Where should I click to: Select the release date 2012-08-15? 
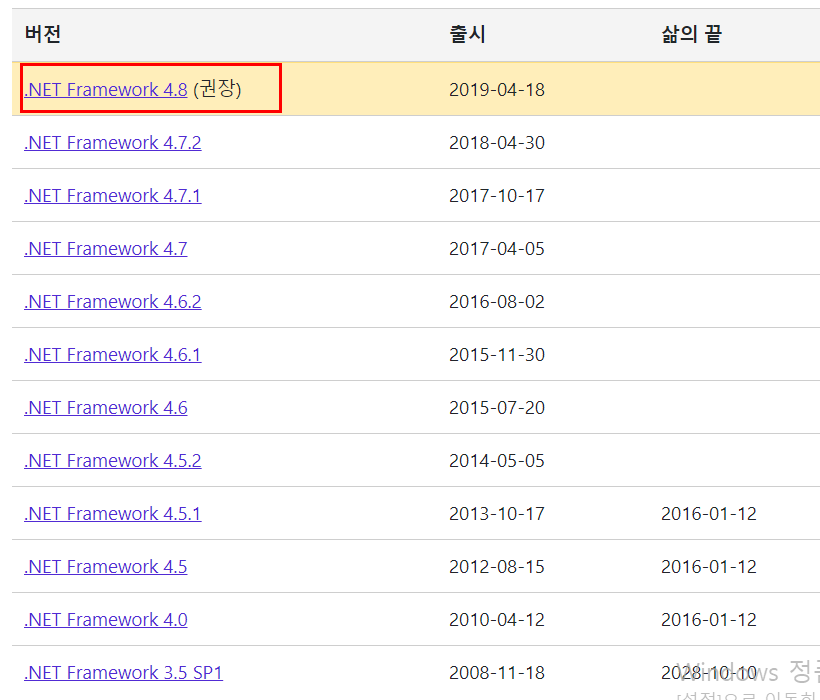click(x=497, y=567)
